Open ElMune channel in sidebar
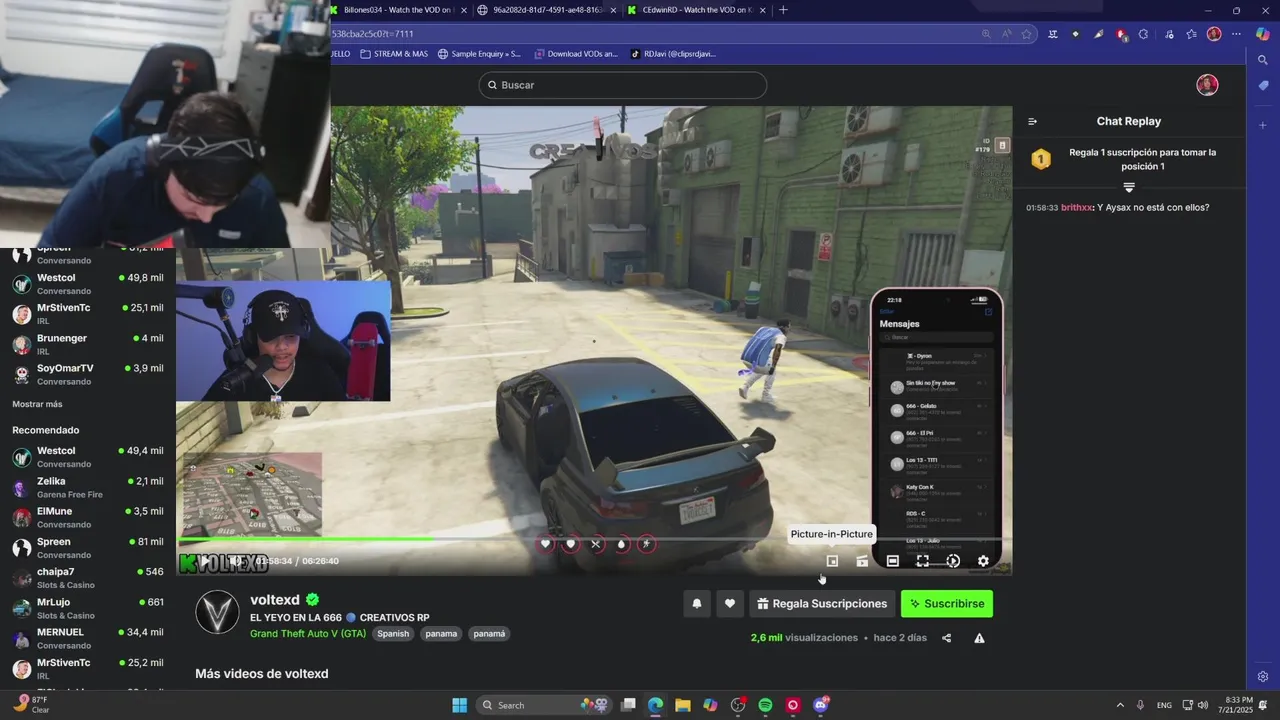 pyautogui.click(x=88, y=517)
